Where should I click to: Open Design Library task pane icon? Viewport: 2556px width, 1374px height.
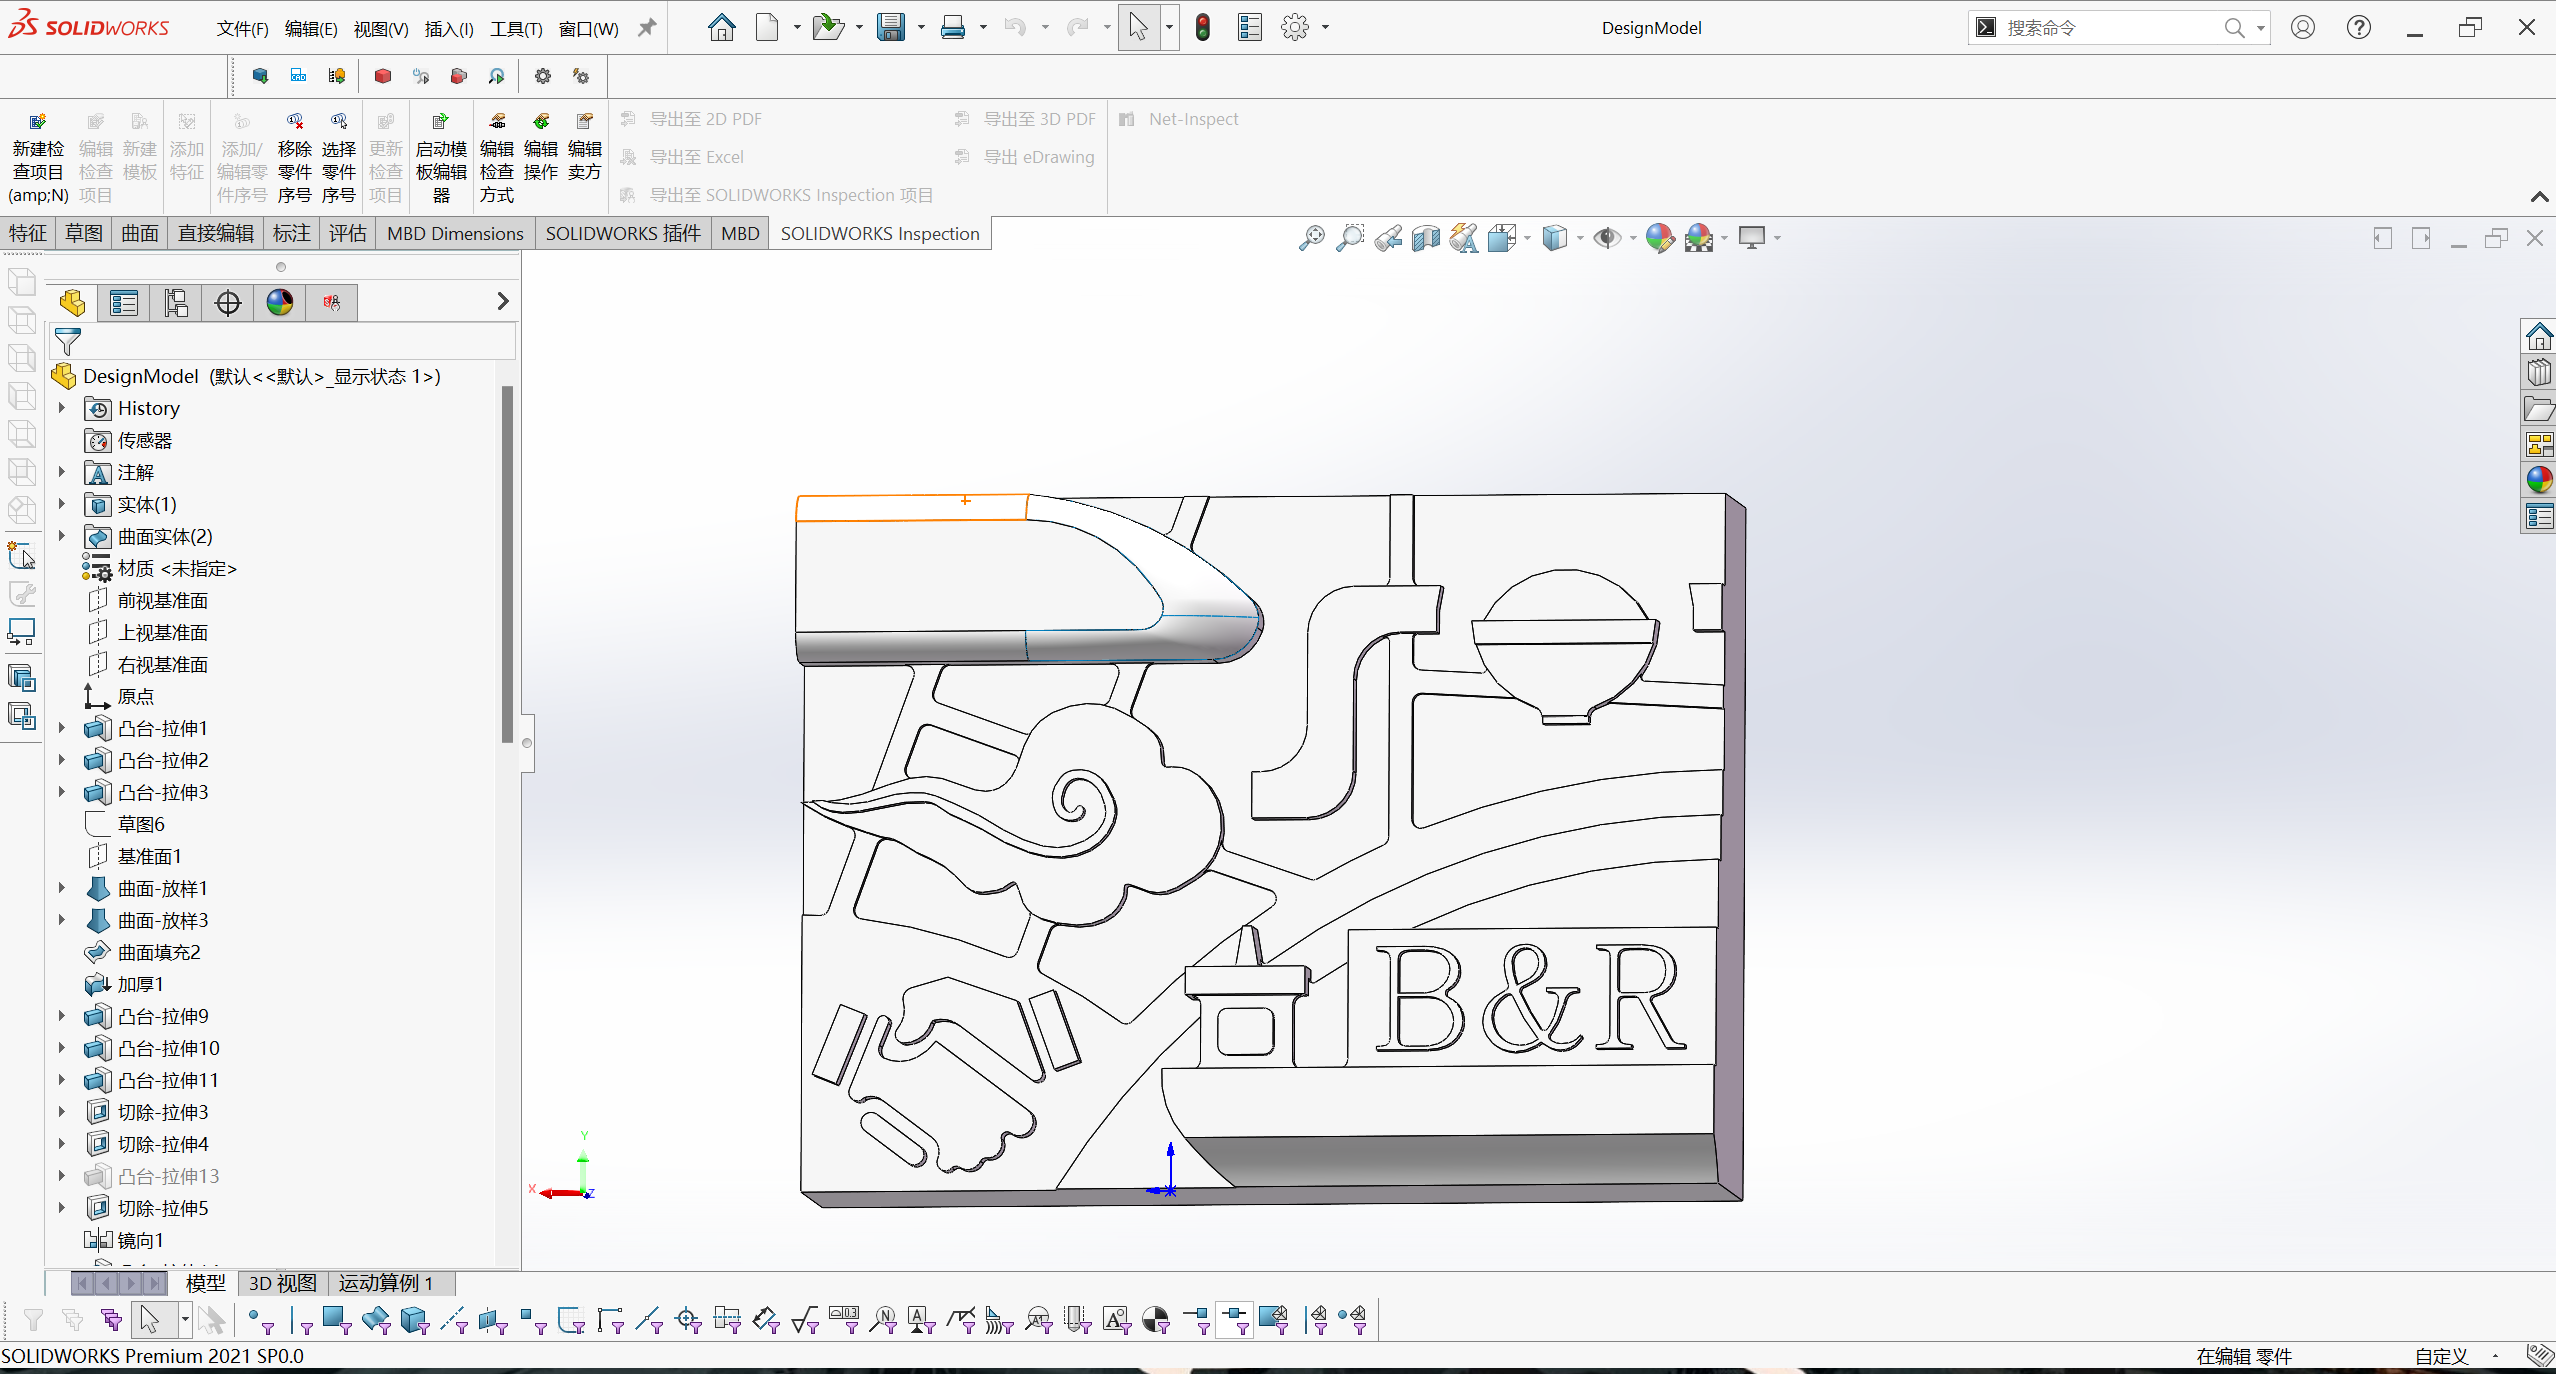pyautogui.click(x=2539, y=373)
